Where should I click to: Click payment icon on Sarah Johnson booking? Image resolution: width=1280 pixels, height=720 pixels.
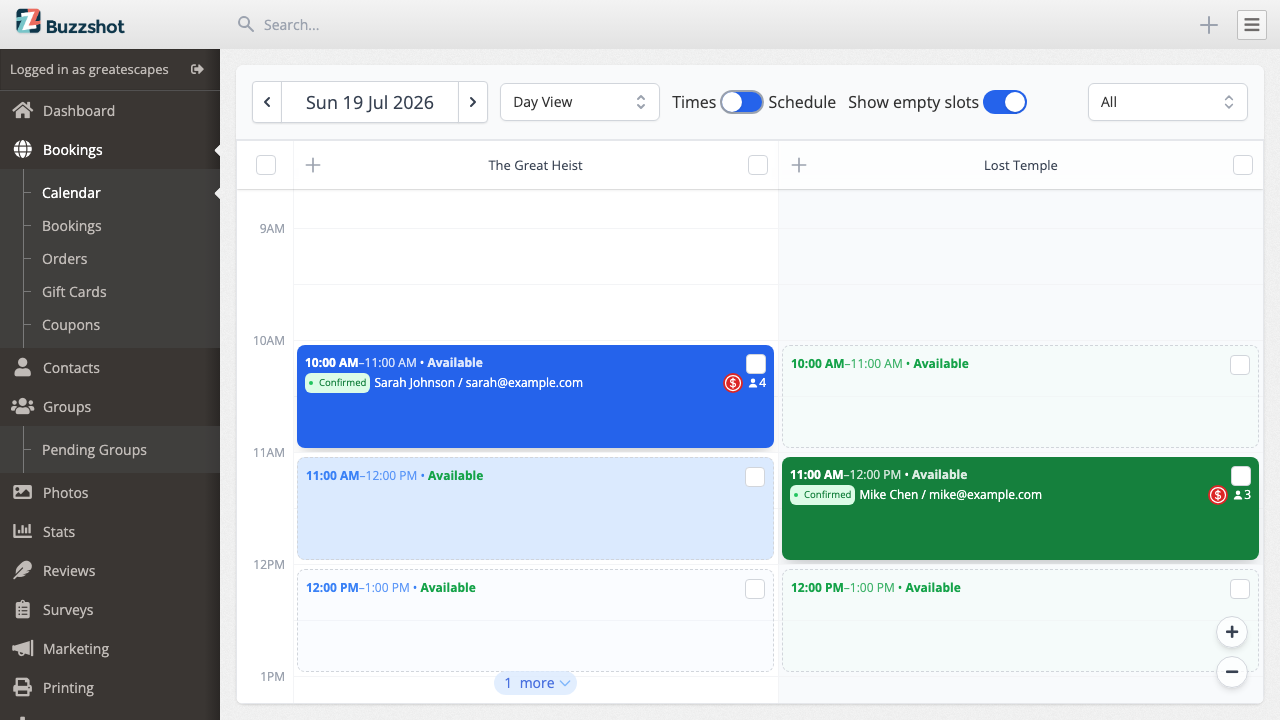click(x=733, y=383)
